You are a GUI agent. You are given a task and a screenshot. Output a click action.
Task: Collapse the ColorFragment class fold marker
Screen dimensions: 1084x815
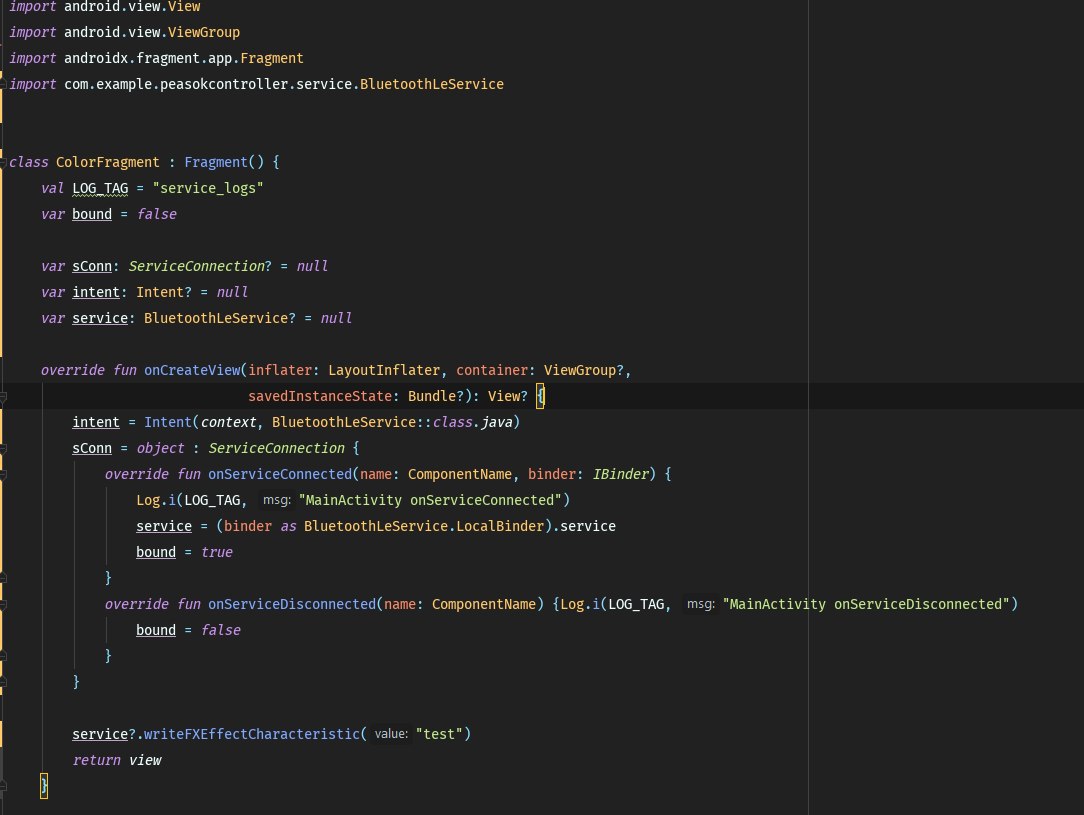tap(3, 162)
